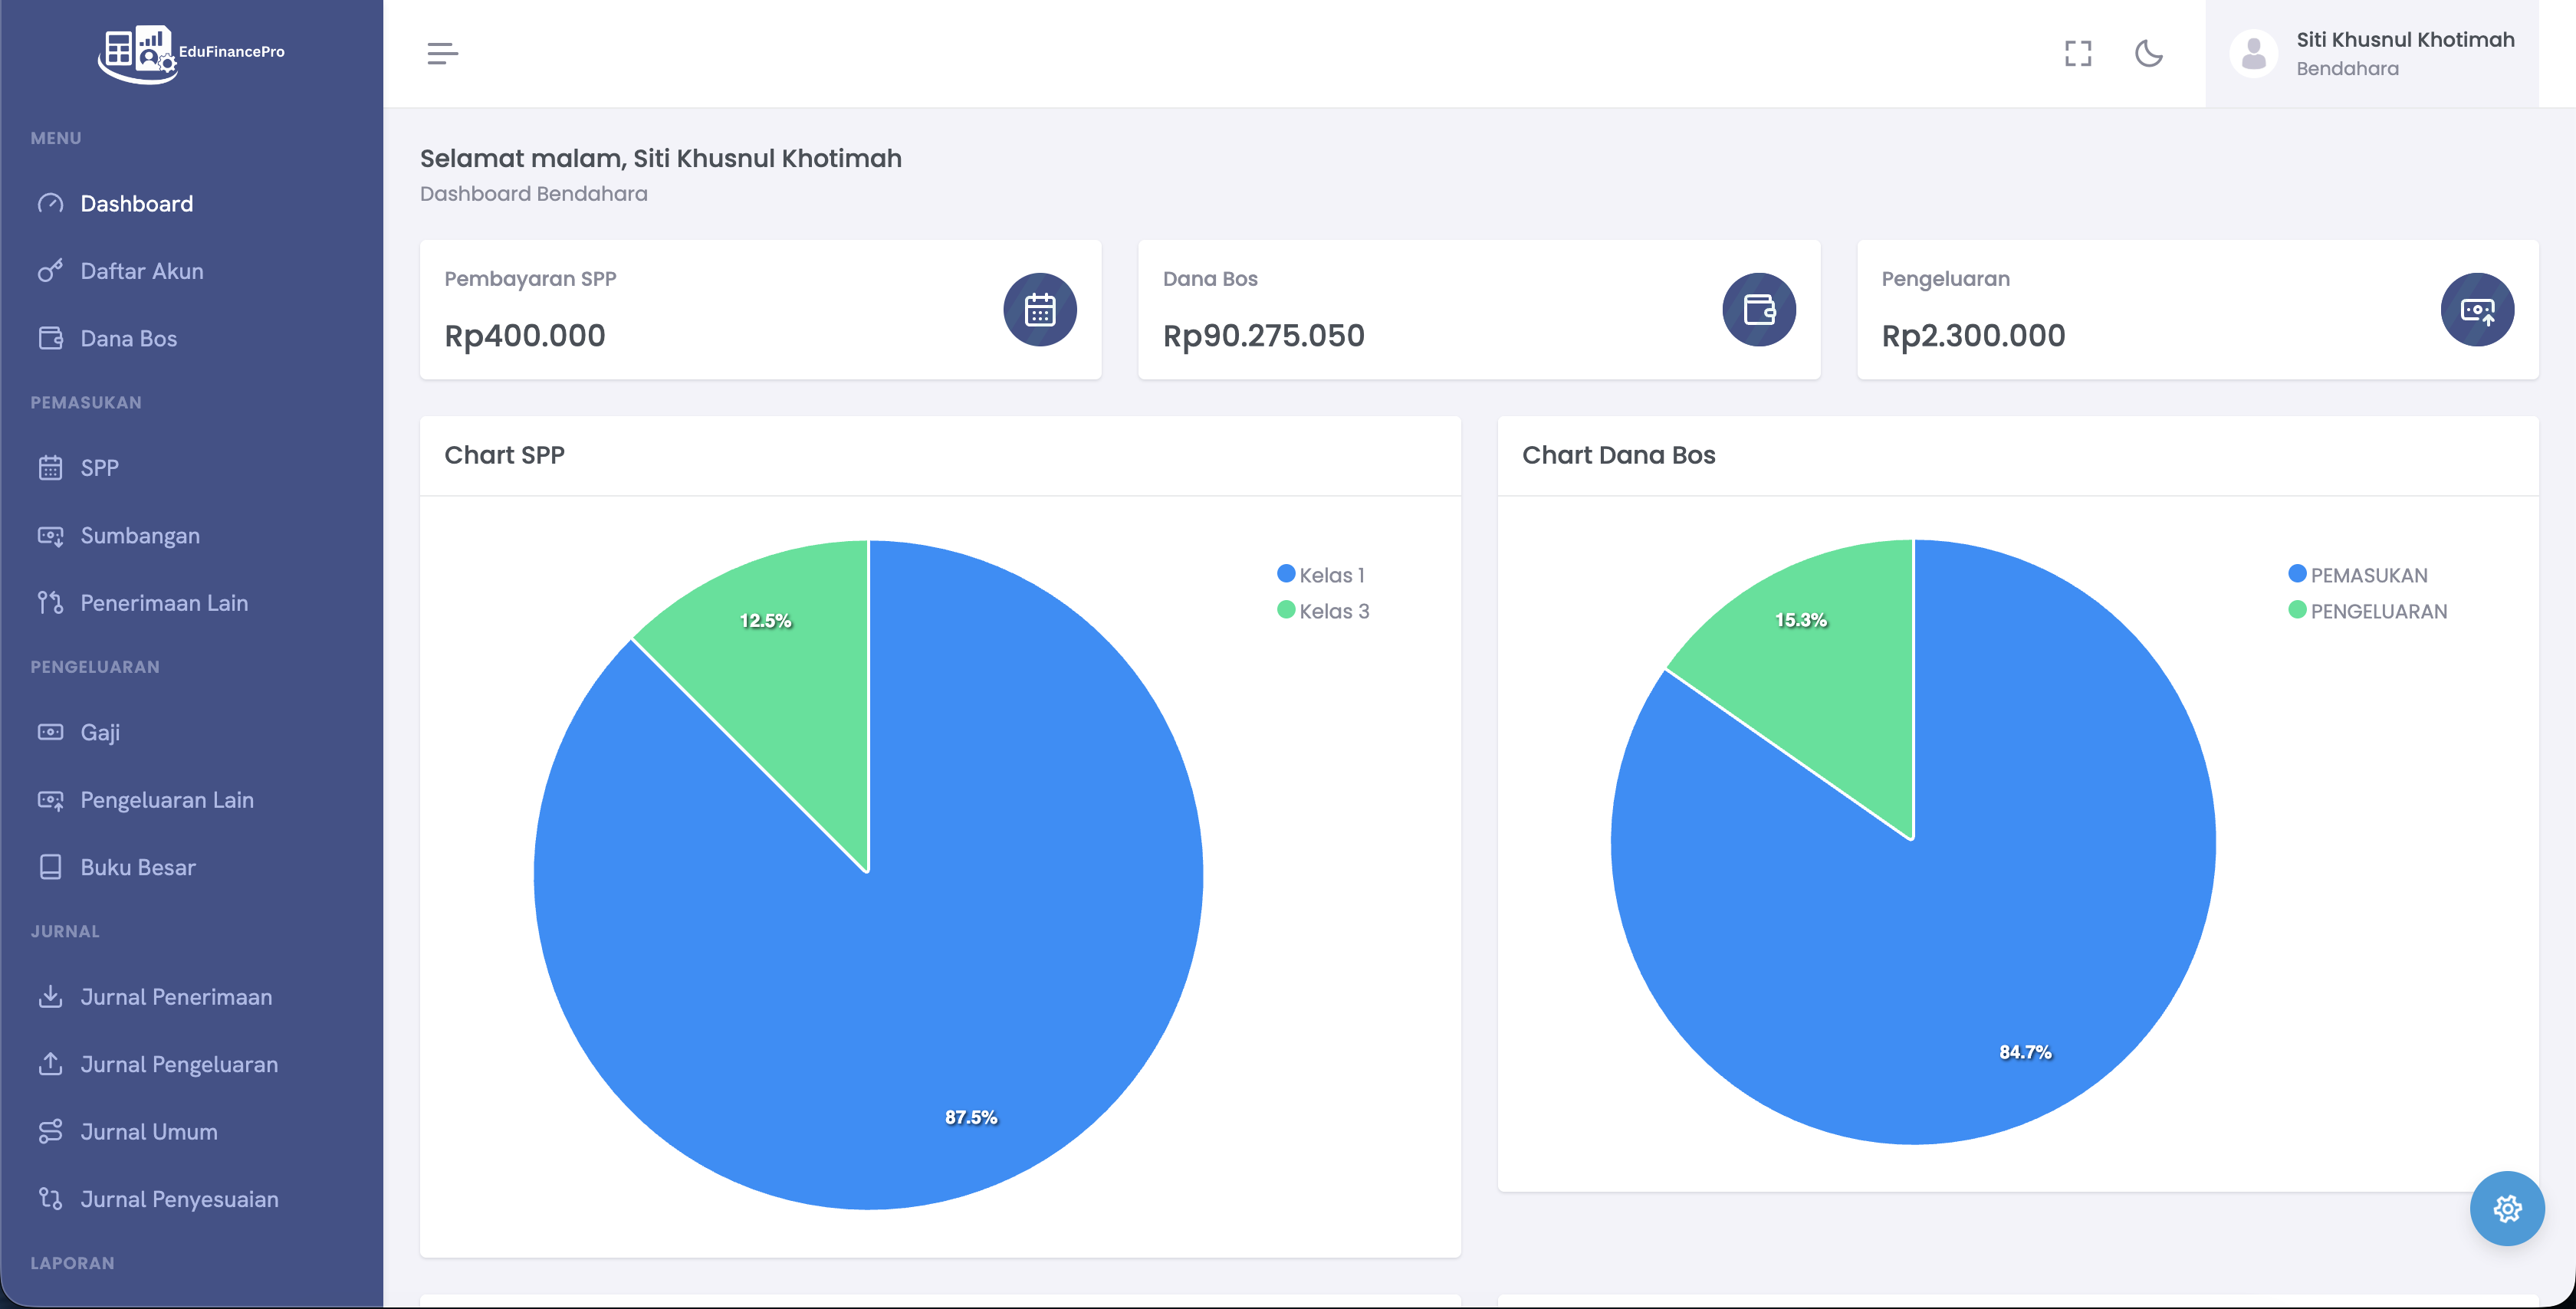This screenshot has height=1309, width=2576.
Task: Click the hamburger menu collapse icon
Action: [442, 53]
